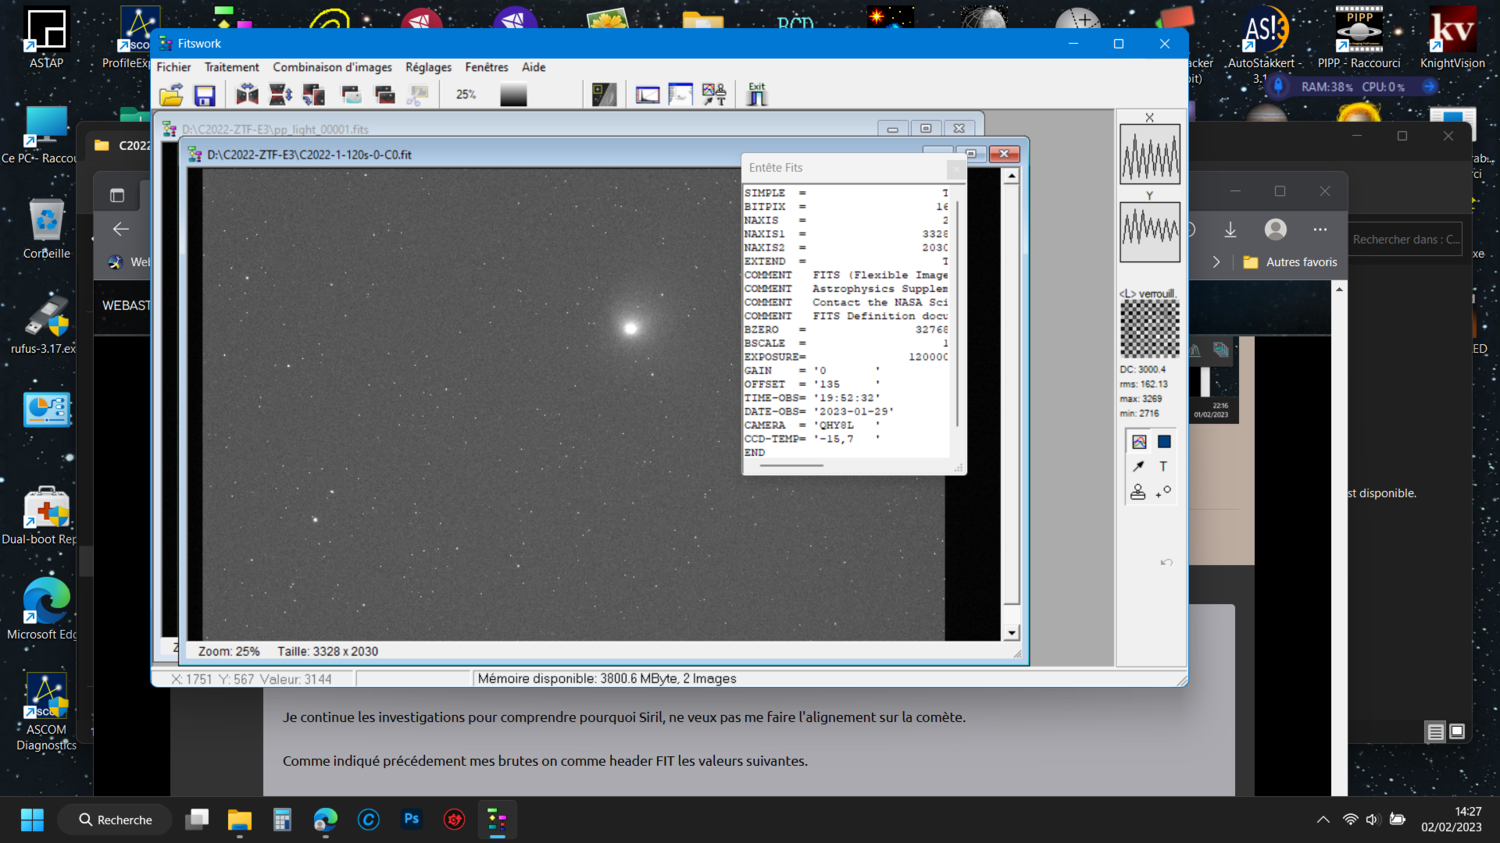Click the Taille: 3328 x 2030 status text

328,651
